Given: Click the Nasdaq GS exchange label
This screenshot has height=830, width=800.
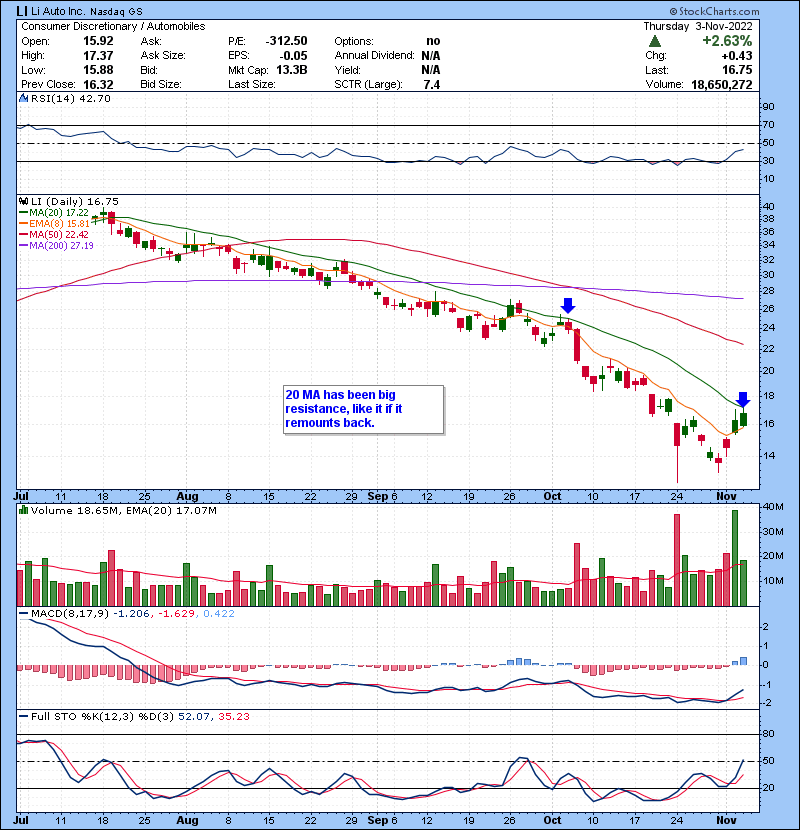Looking at the screenshot, I should pos(116,11).
